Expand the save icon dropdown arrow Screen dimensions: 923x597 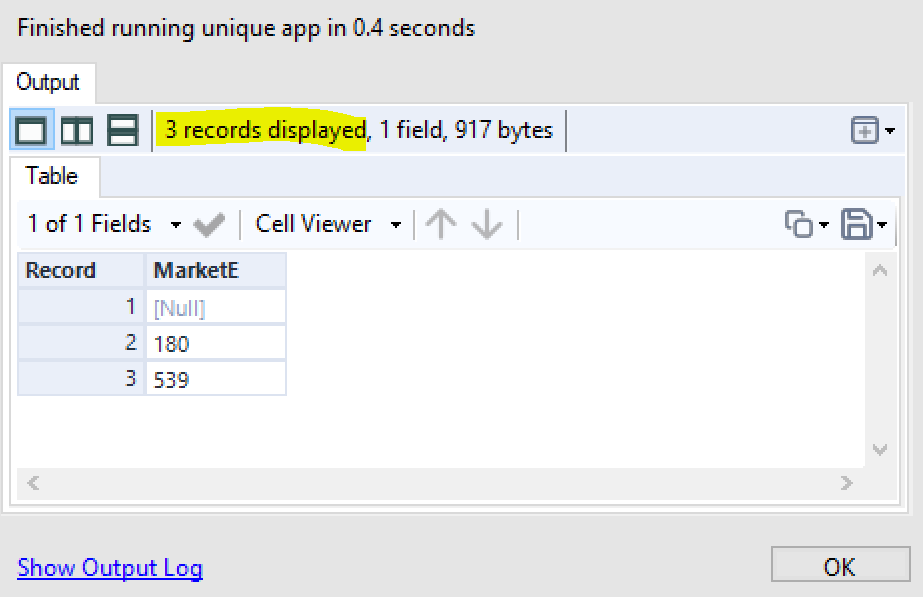[x=882, y=225]
